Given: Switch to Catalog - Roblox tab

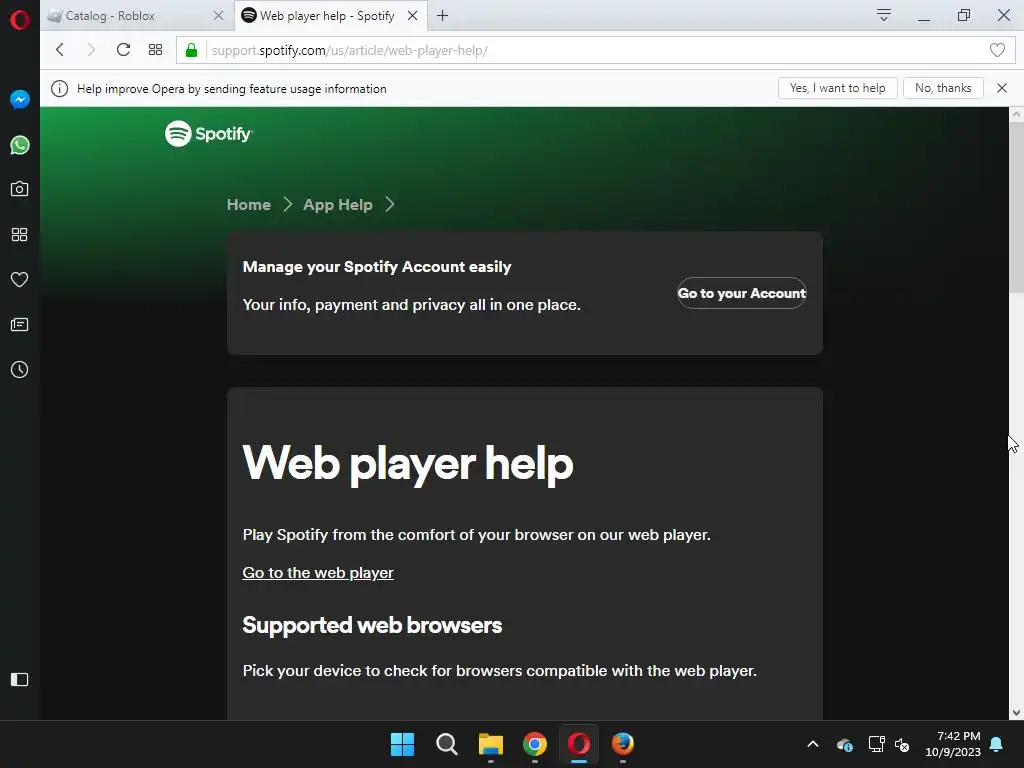Looking at the screenshot, I should 135,16.
